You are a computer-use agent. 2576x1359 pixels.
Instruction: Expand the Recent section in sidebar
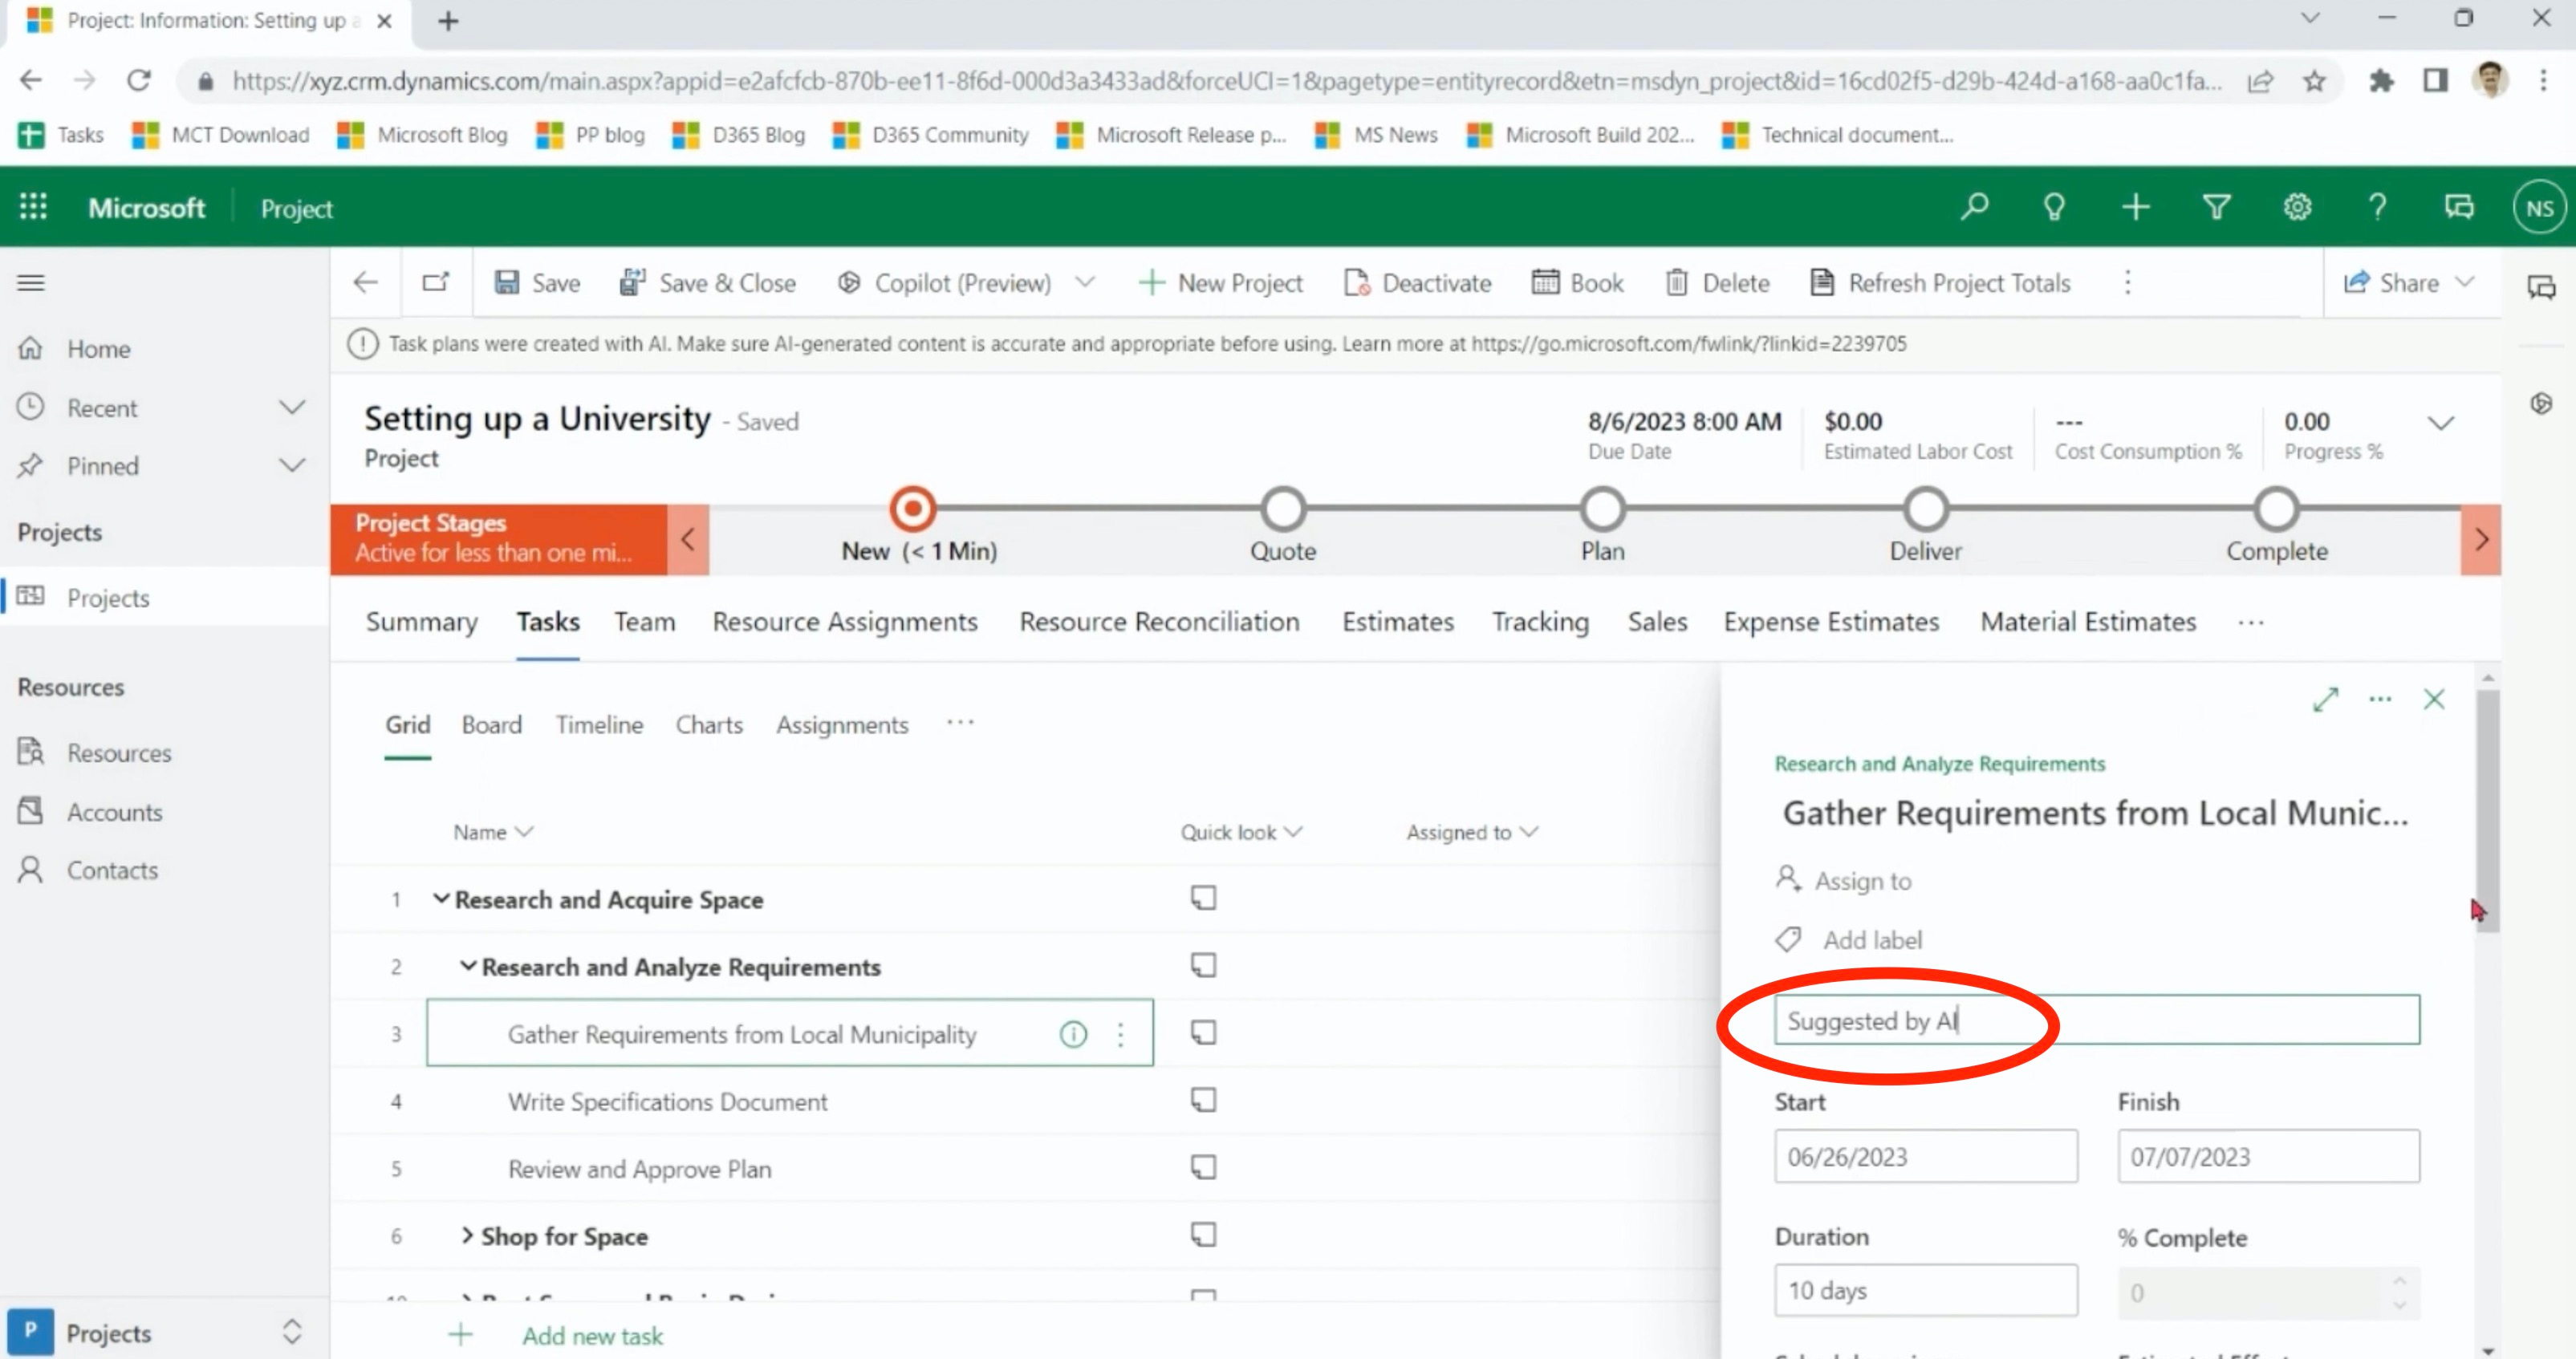[292, 407]
